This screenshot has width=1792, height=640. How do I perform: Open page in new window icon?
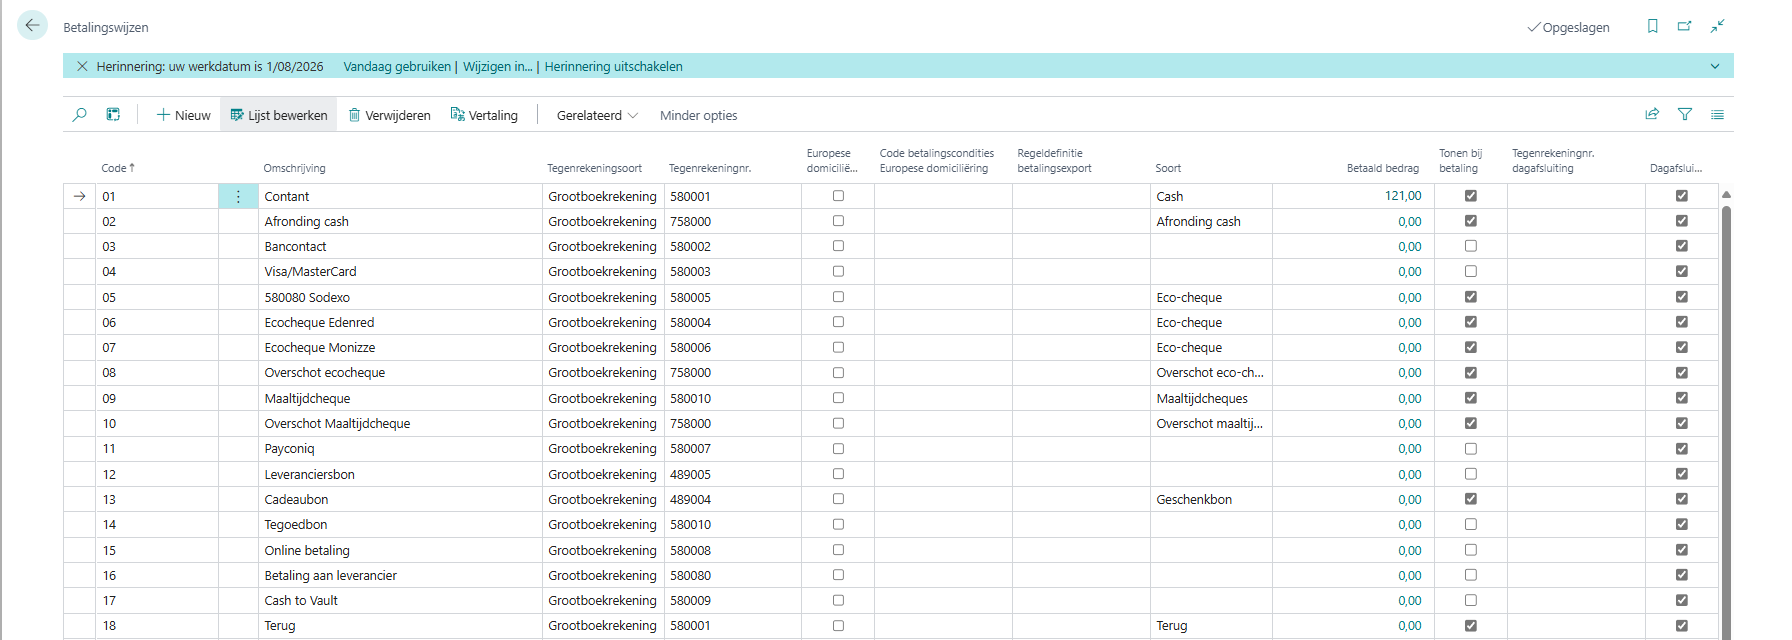[x=1684, y=27]
